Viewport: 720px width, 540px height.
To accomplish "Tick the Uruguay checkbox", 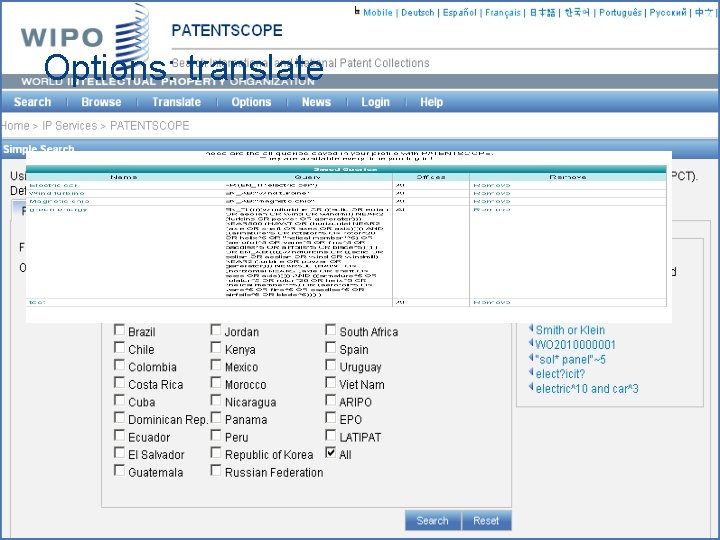I will 331,365.
